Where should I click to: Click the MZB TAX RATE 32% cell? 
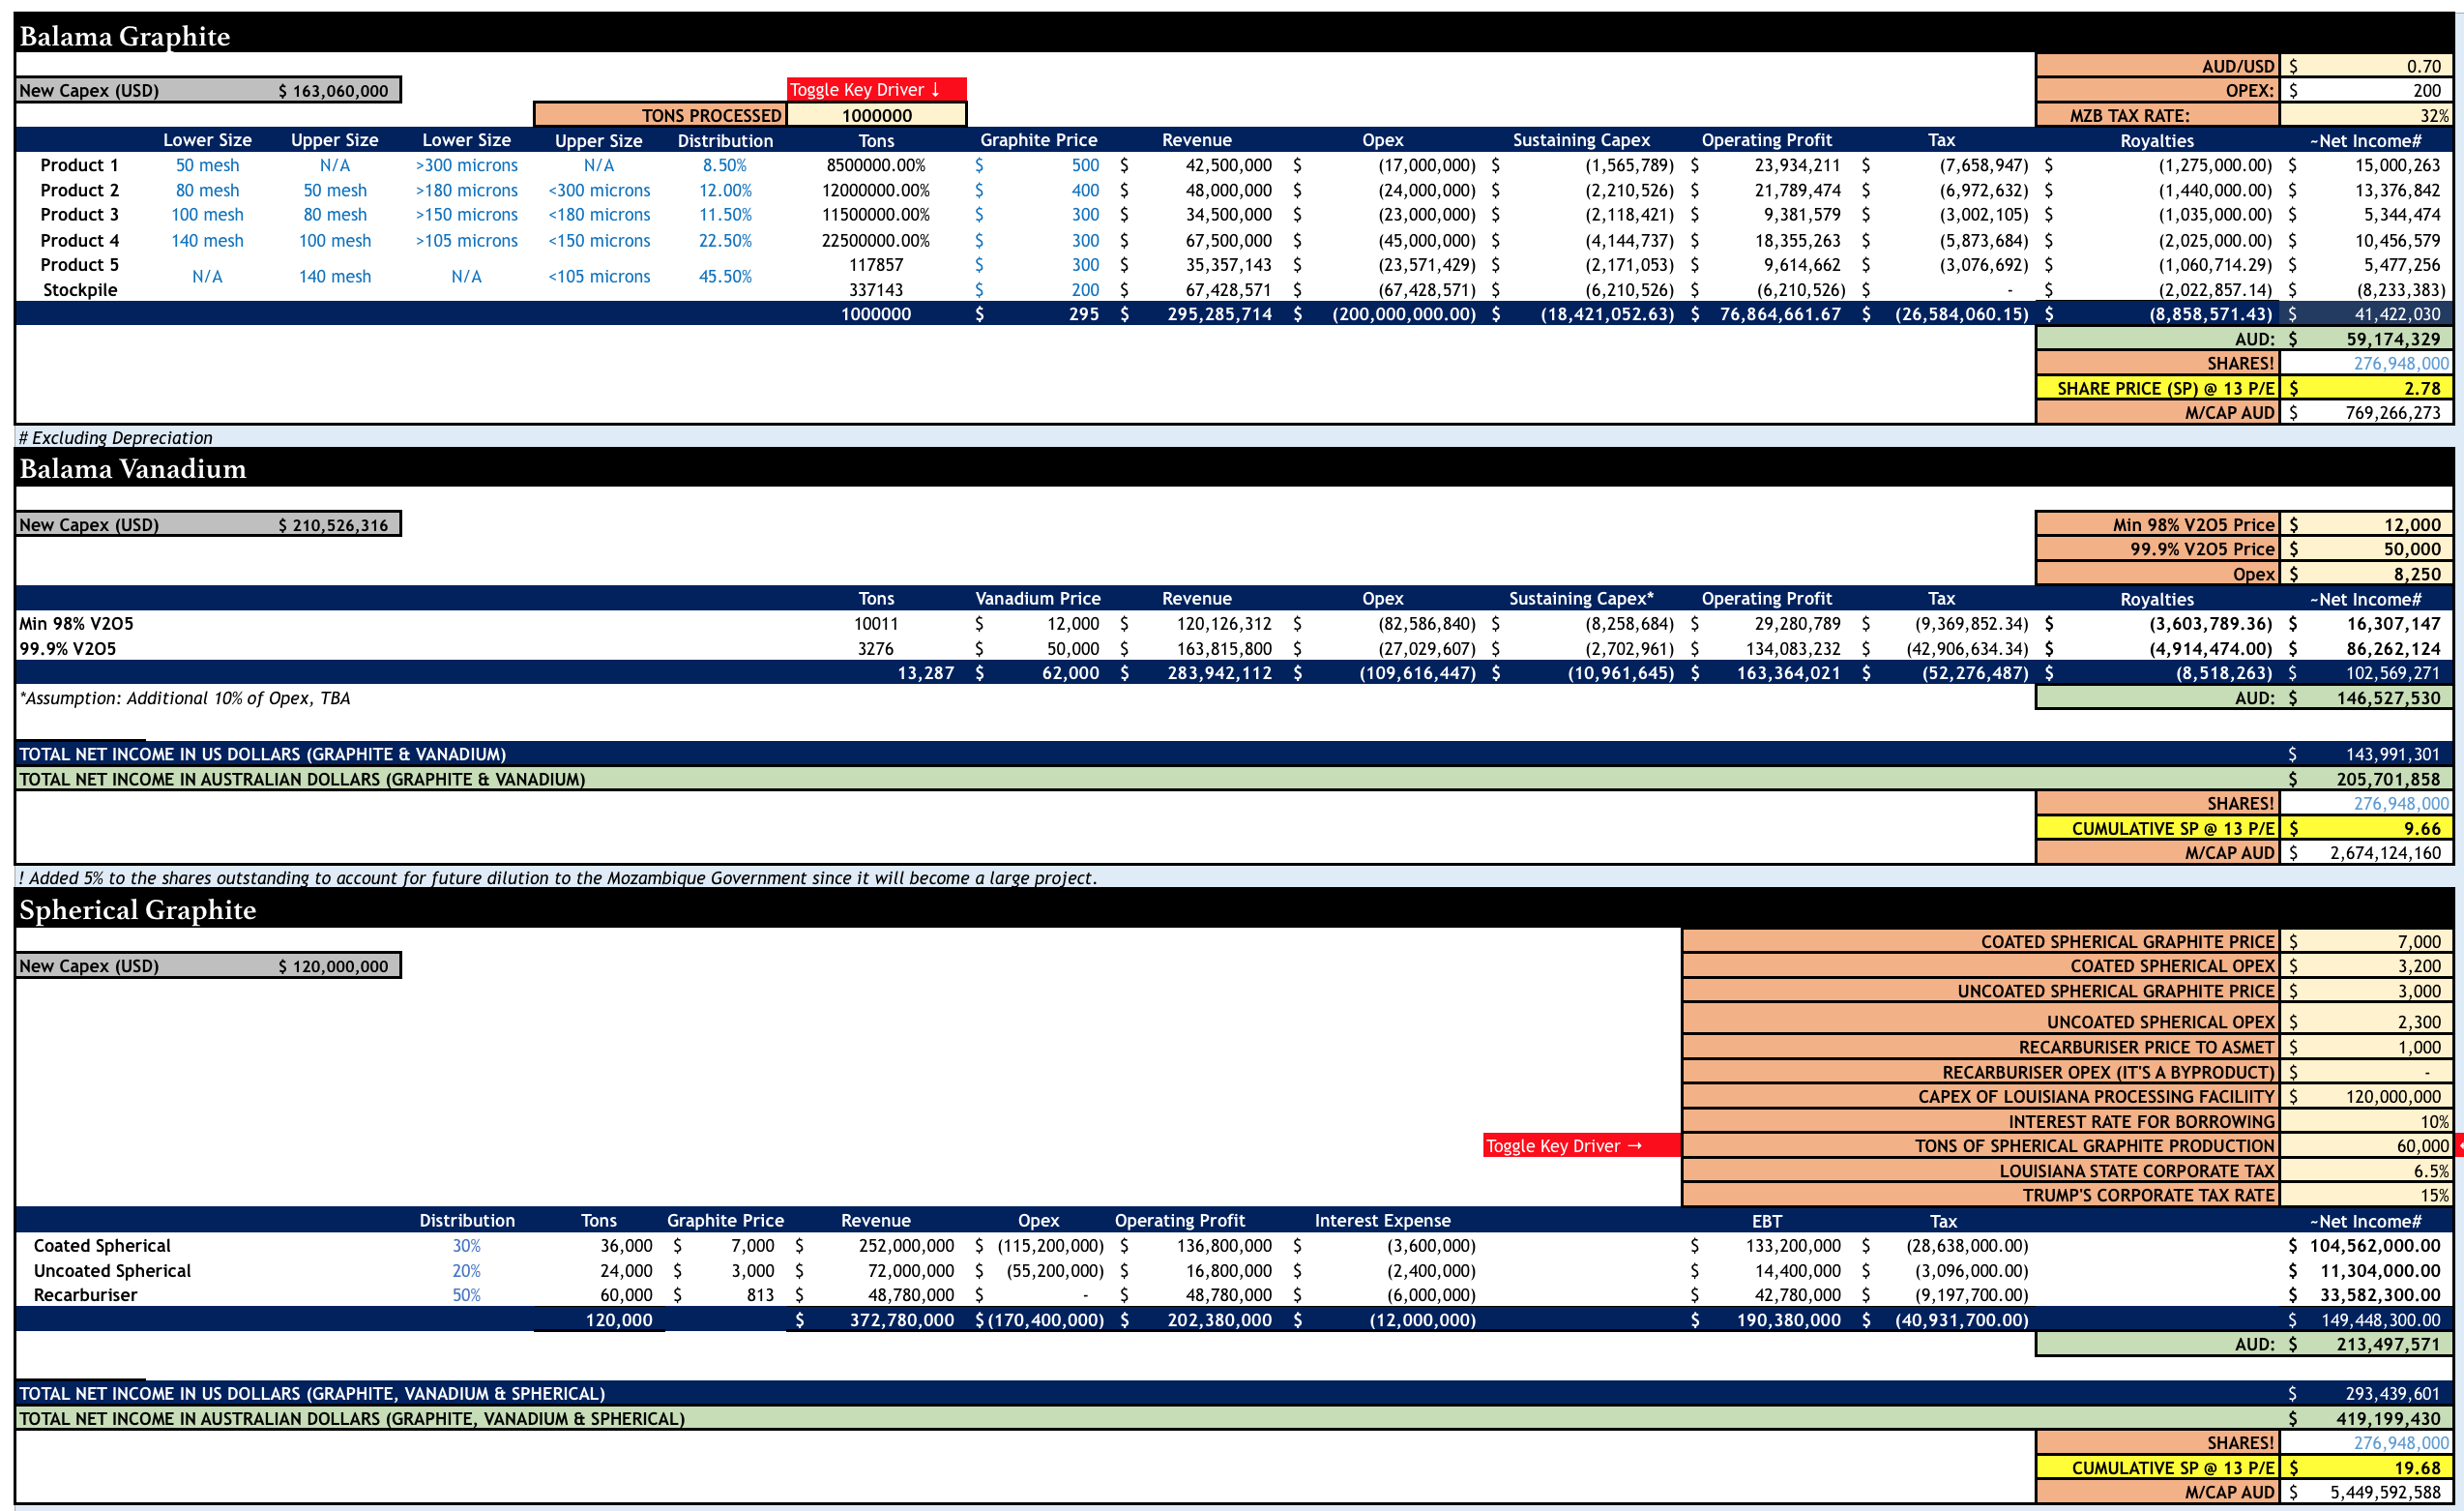click(x=2366, y=115)
